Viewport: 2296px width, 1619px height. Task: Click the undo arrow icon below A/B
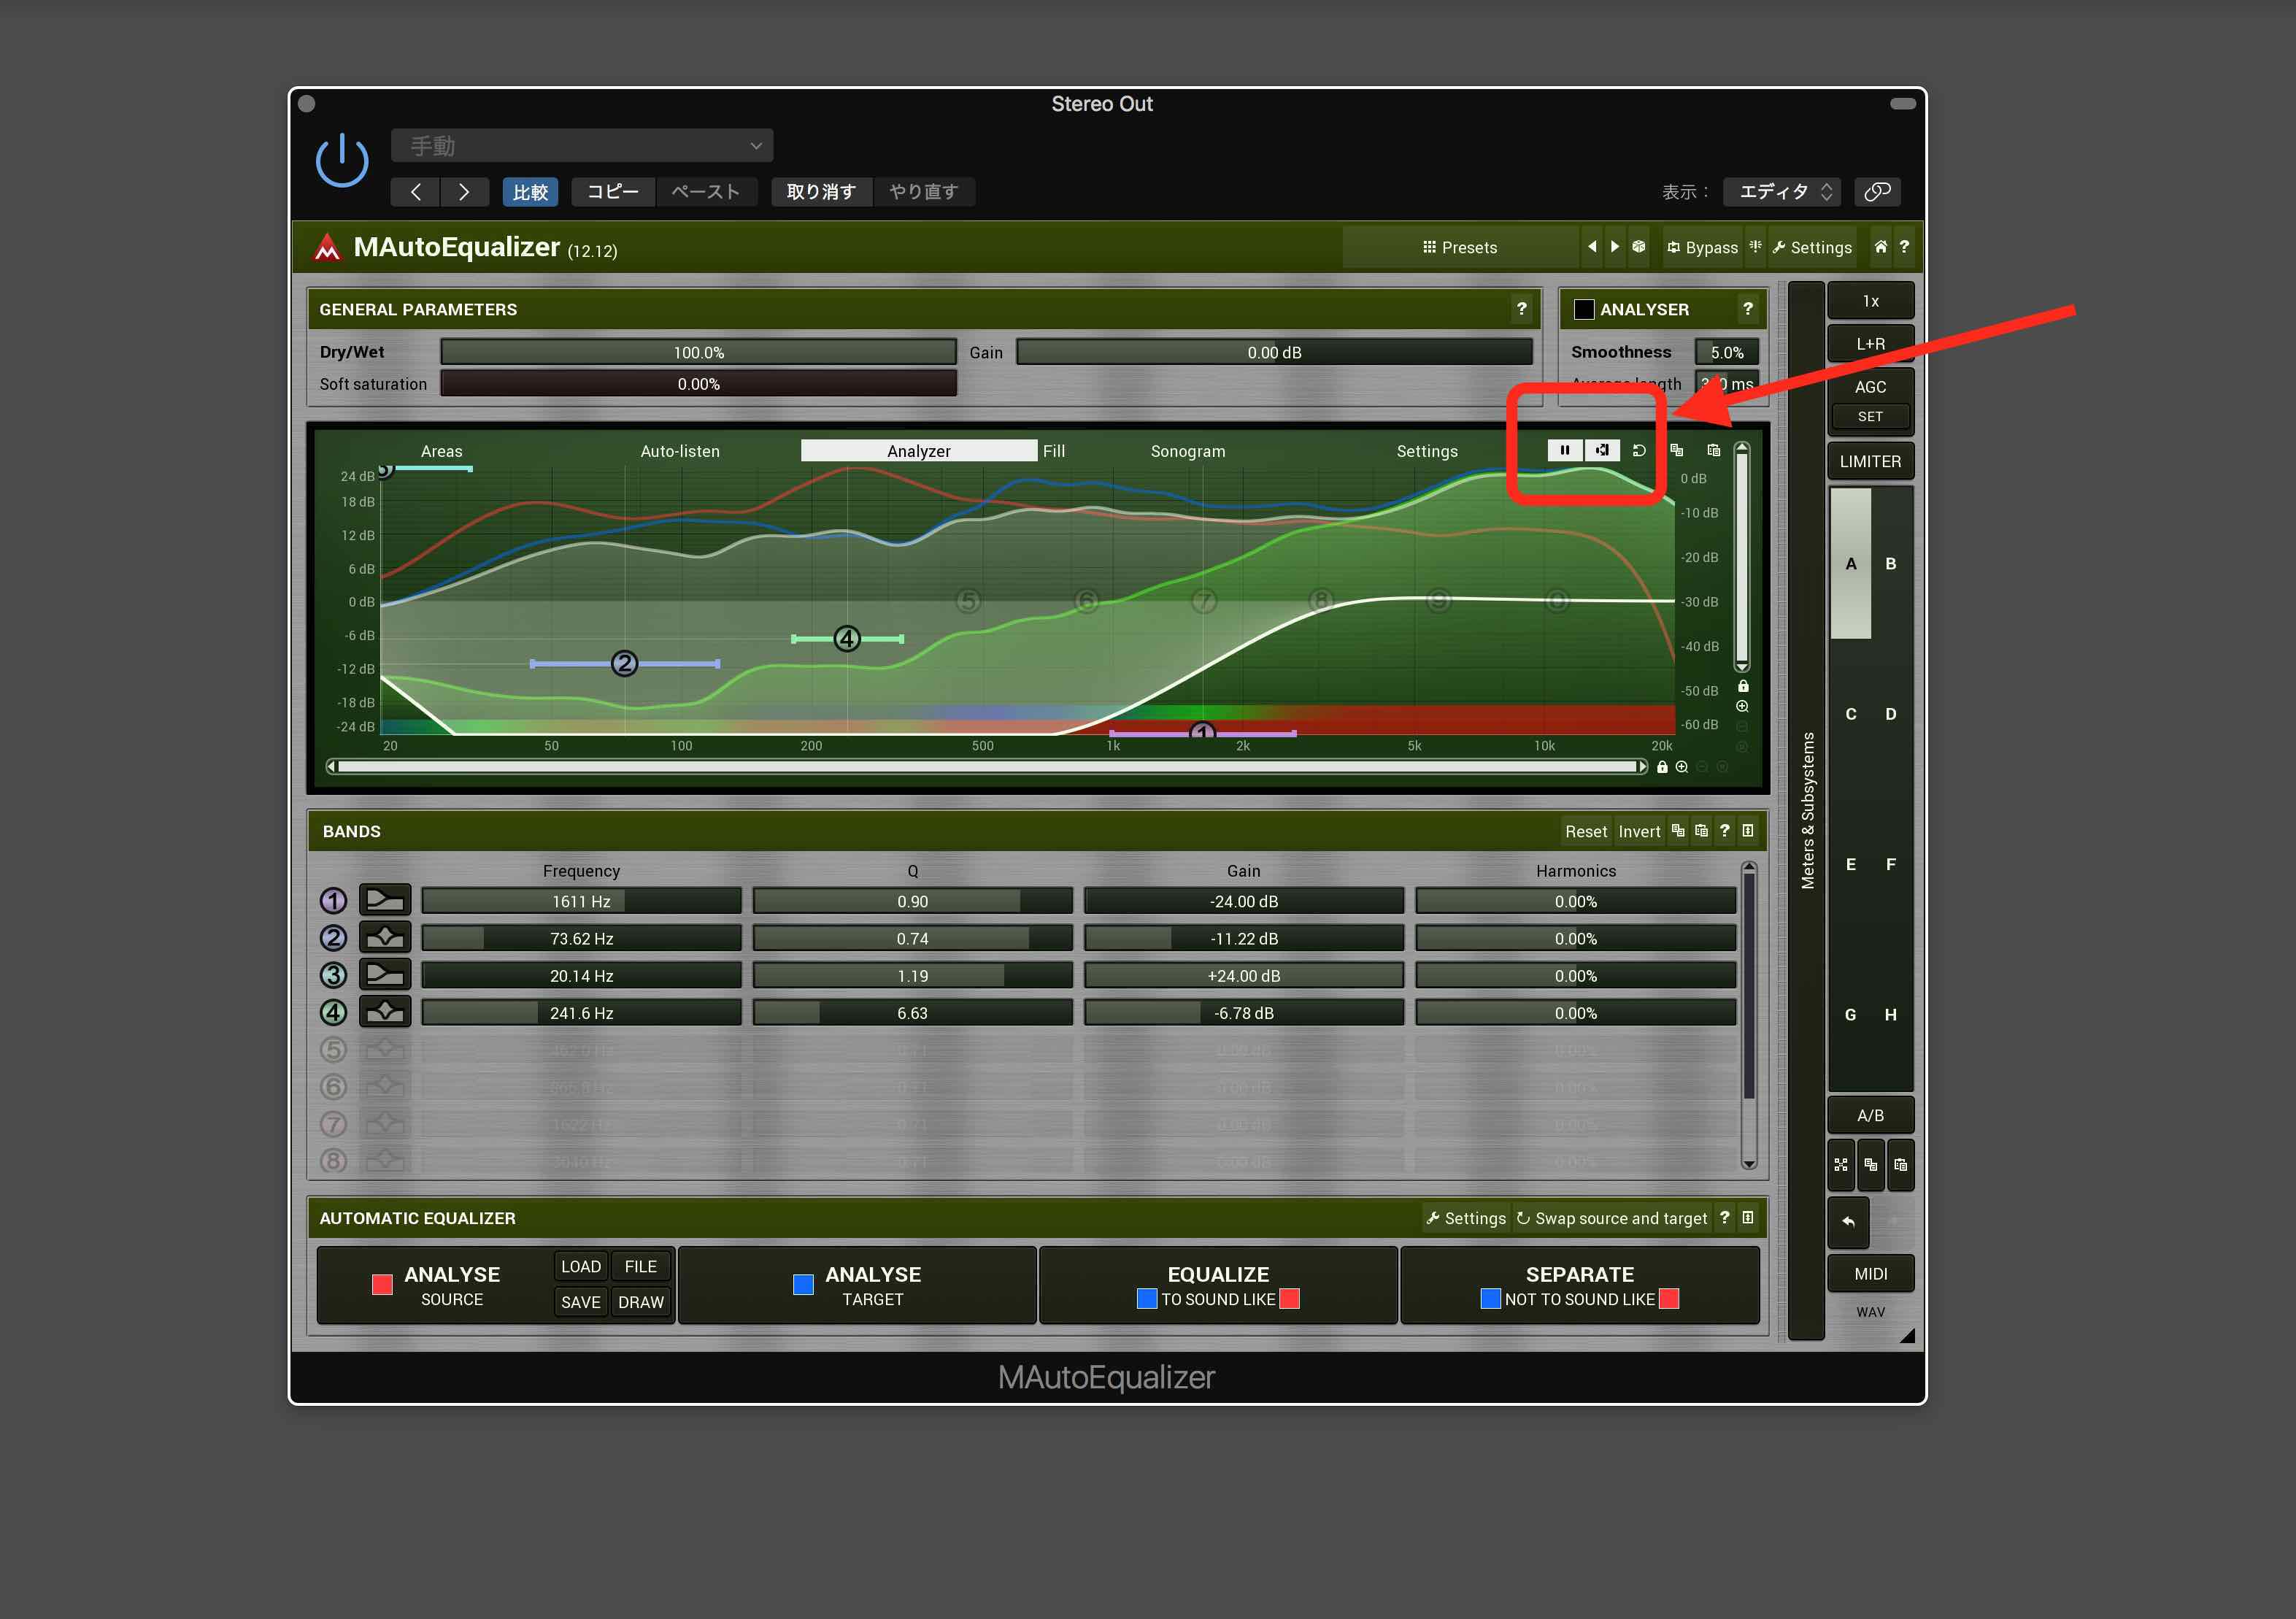(1848, 1221)
